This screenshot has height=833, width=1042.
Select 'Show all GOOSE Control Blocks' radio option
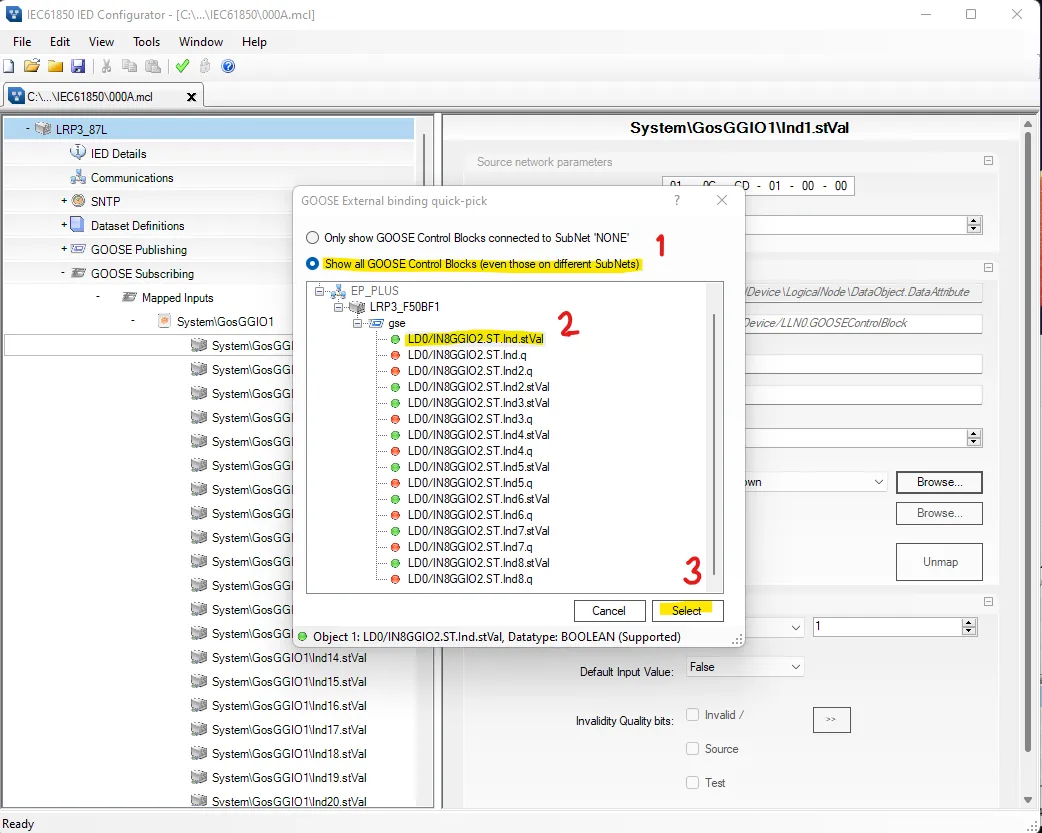point(312,264)
